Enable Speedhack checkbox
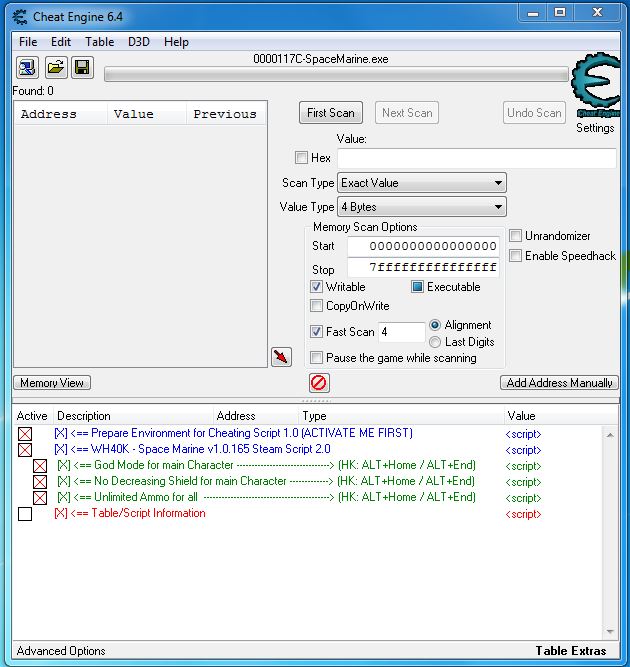 (515, 255)
